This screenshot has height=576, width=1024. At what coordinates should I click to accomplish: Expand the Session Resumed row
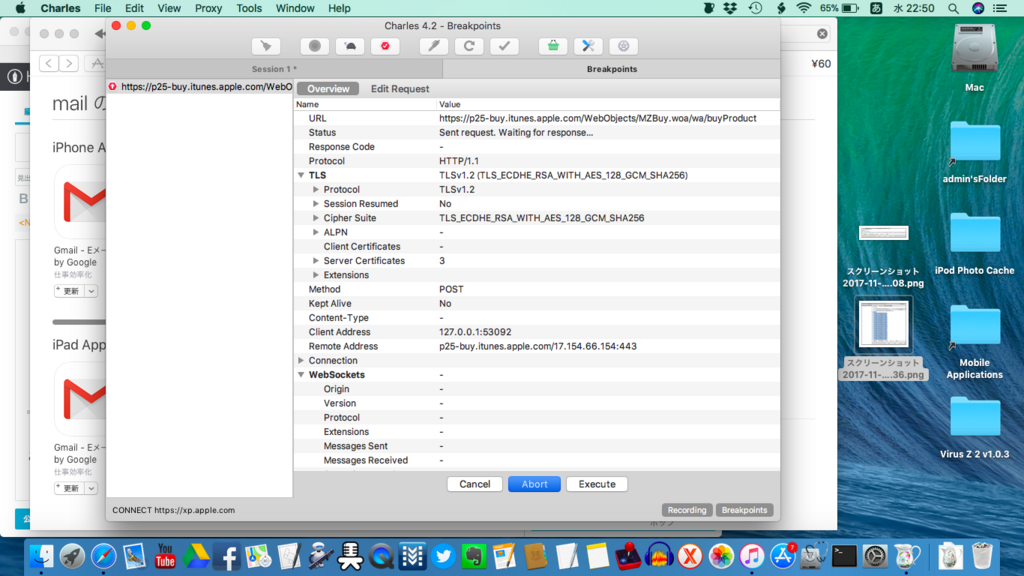pos(316,204)
